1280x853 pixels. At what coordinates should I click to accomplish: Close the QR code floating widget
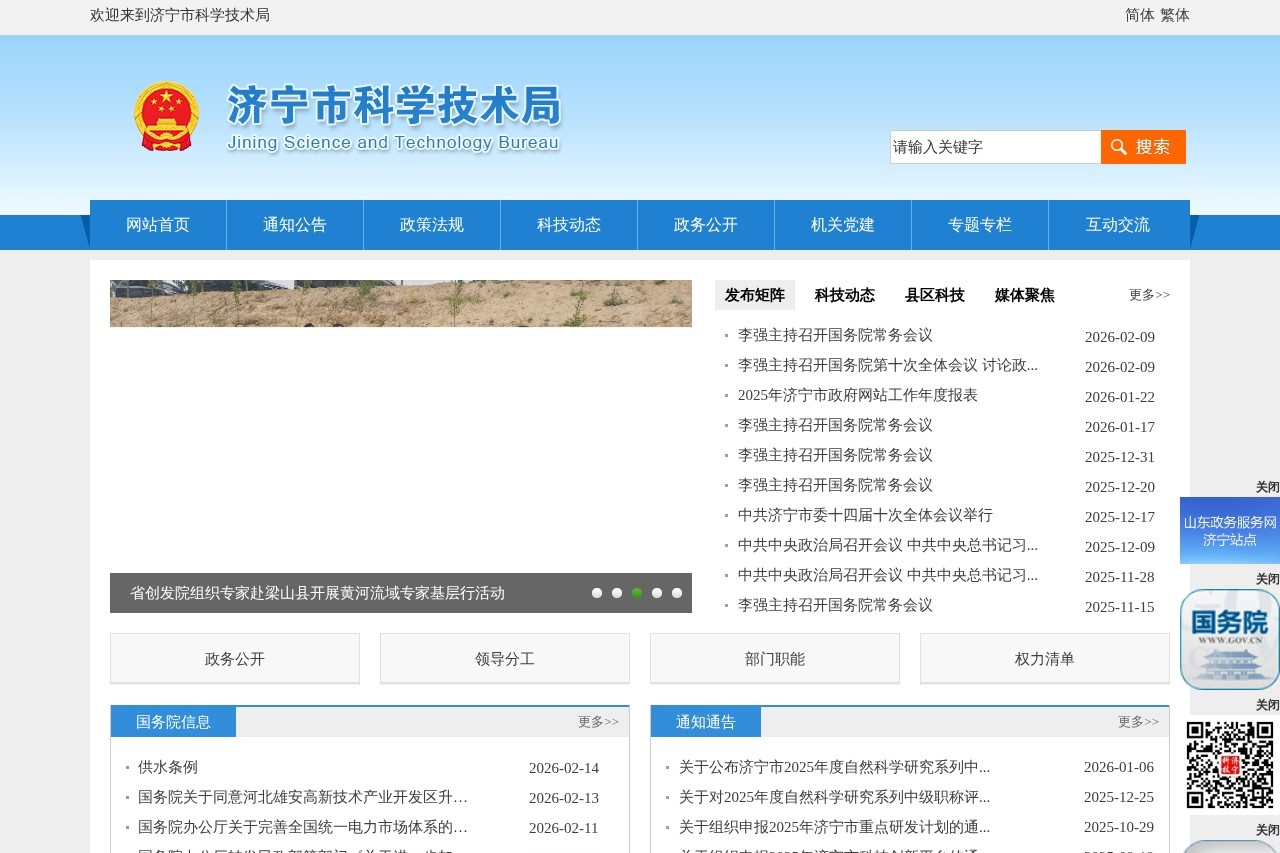pyautogui.click(x=1267, y=705)
